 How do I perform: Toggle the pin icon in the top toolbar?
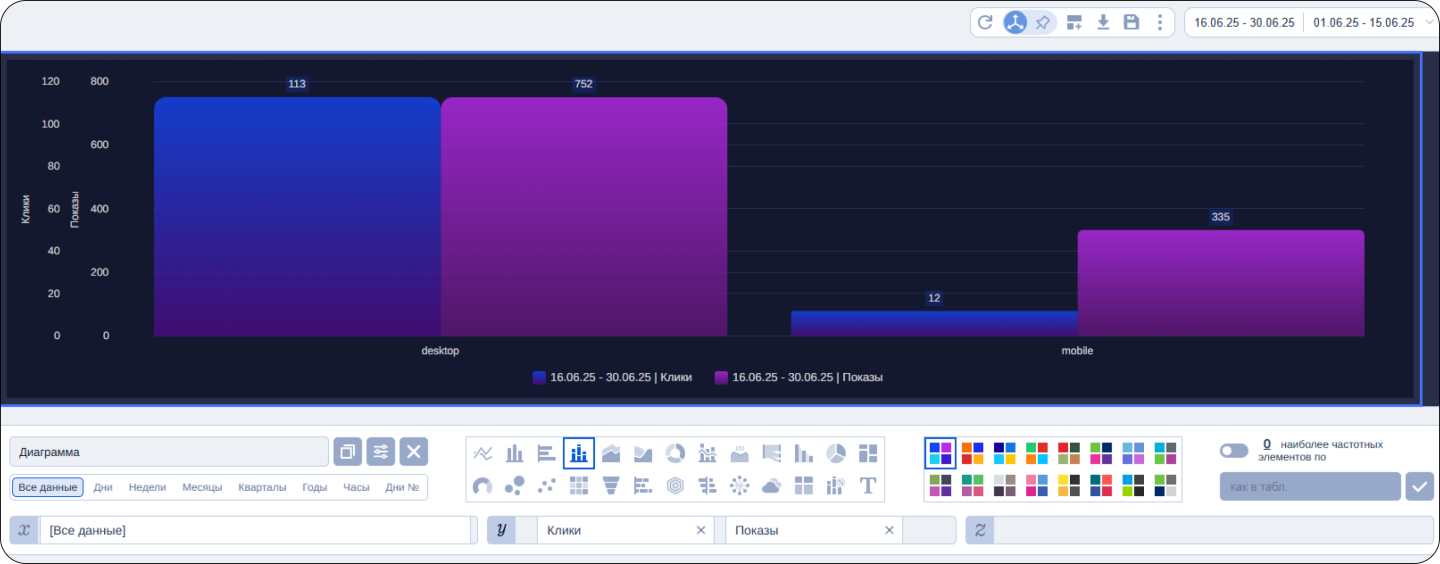coord(1043,22)
